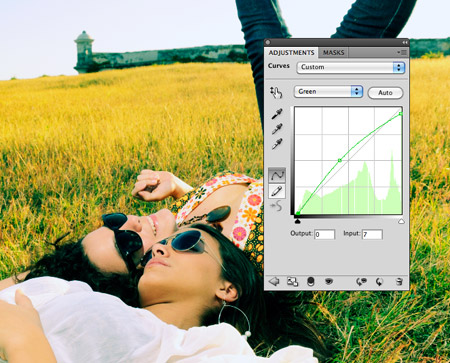Toggle clip to layer circle icon
Screen dimensions: 450x363
pyautogui.click(x=310, y=282)
